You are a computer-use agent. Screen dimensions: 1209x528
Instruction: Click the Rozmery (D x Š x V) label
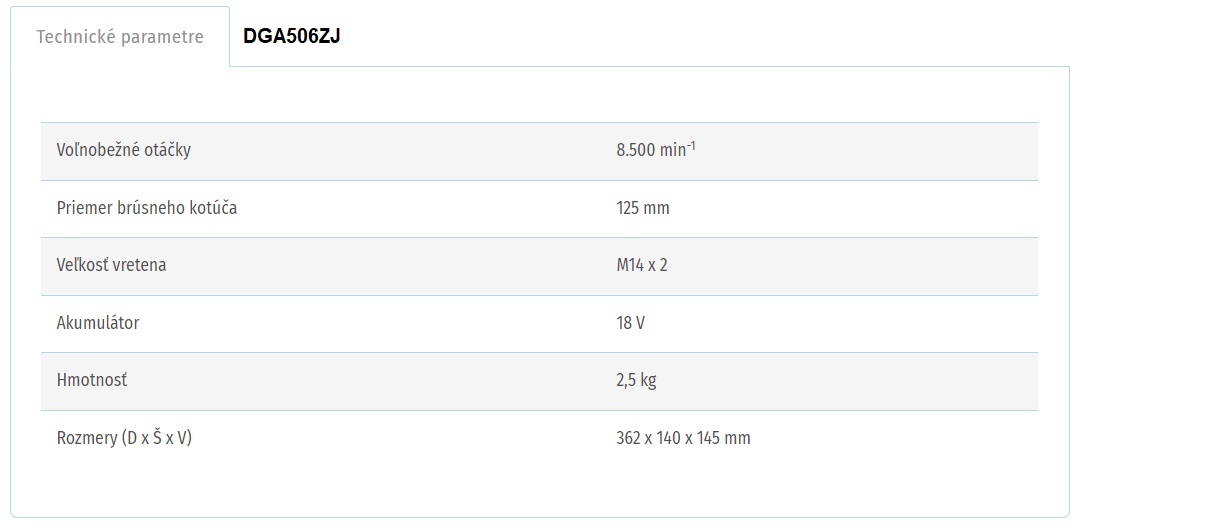coord(124,438)
